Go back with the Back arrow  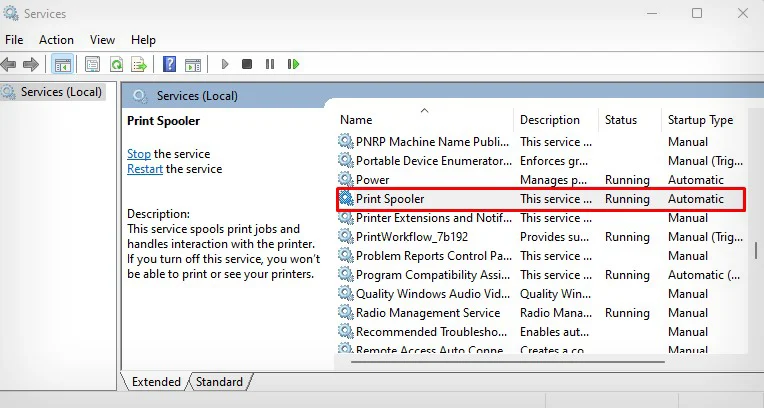click(9, 64)
